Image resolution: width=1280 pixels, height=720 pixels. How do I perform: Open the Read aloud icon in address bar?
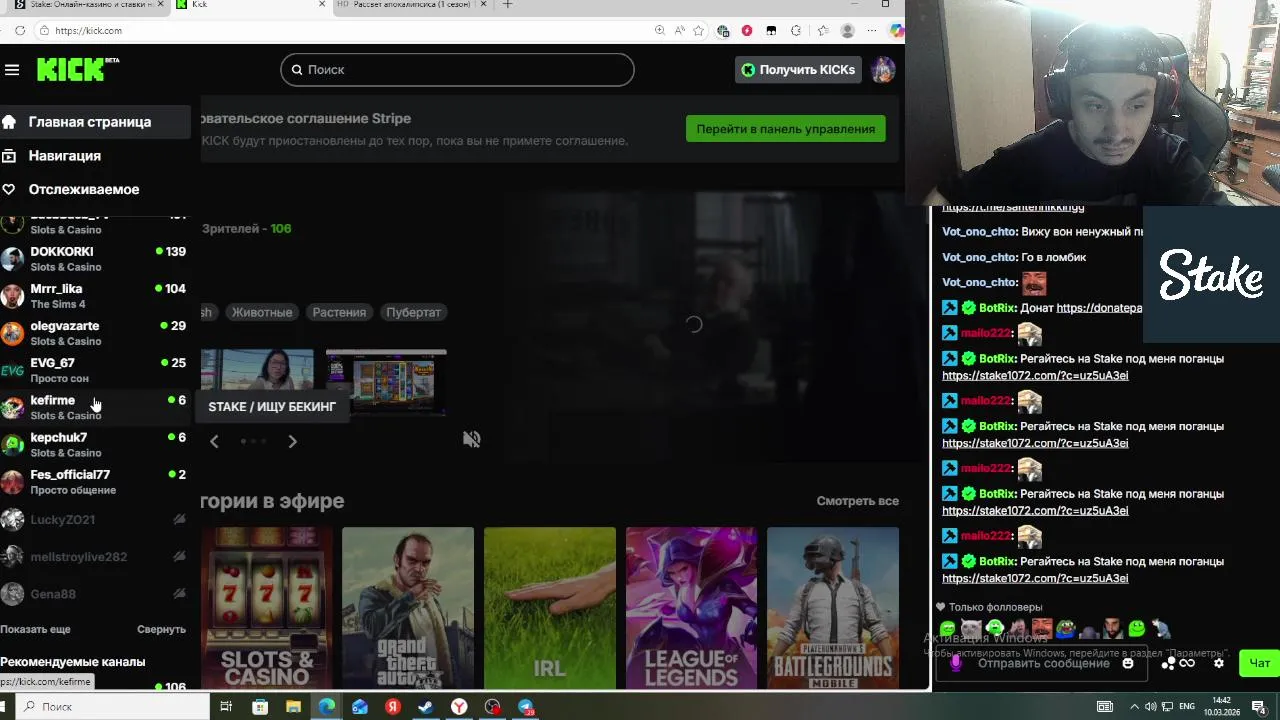coord(680,31)
